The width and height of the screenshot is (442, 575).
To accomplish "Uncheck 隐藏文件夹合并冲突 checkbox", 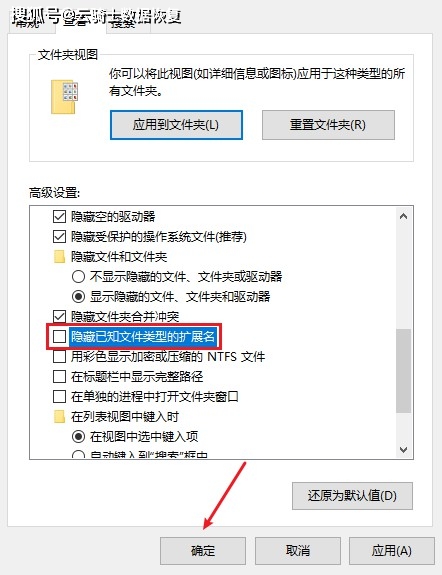I will (x=59, y=316).
